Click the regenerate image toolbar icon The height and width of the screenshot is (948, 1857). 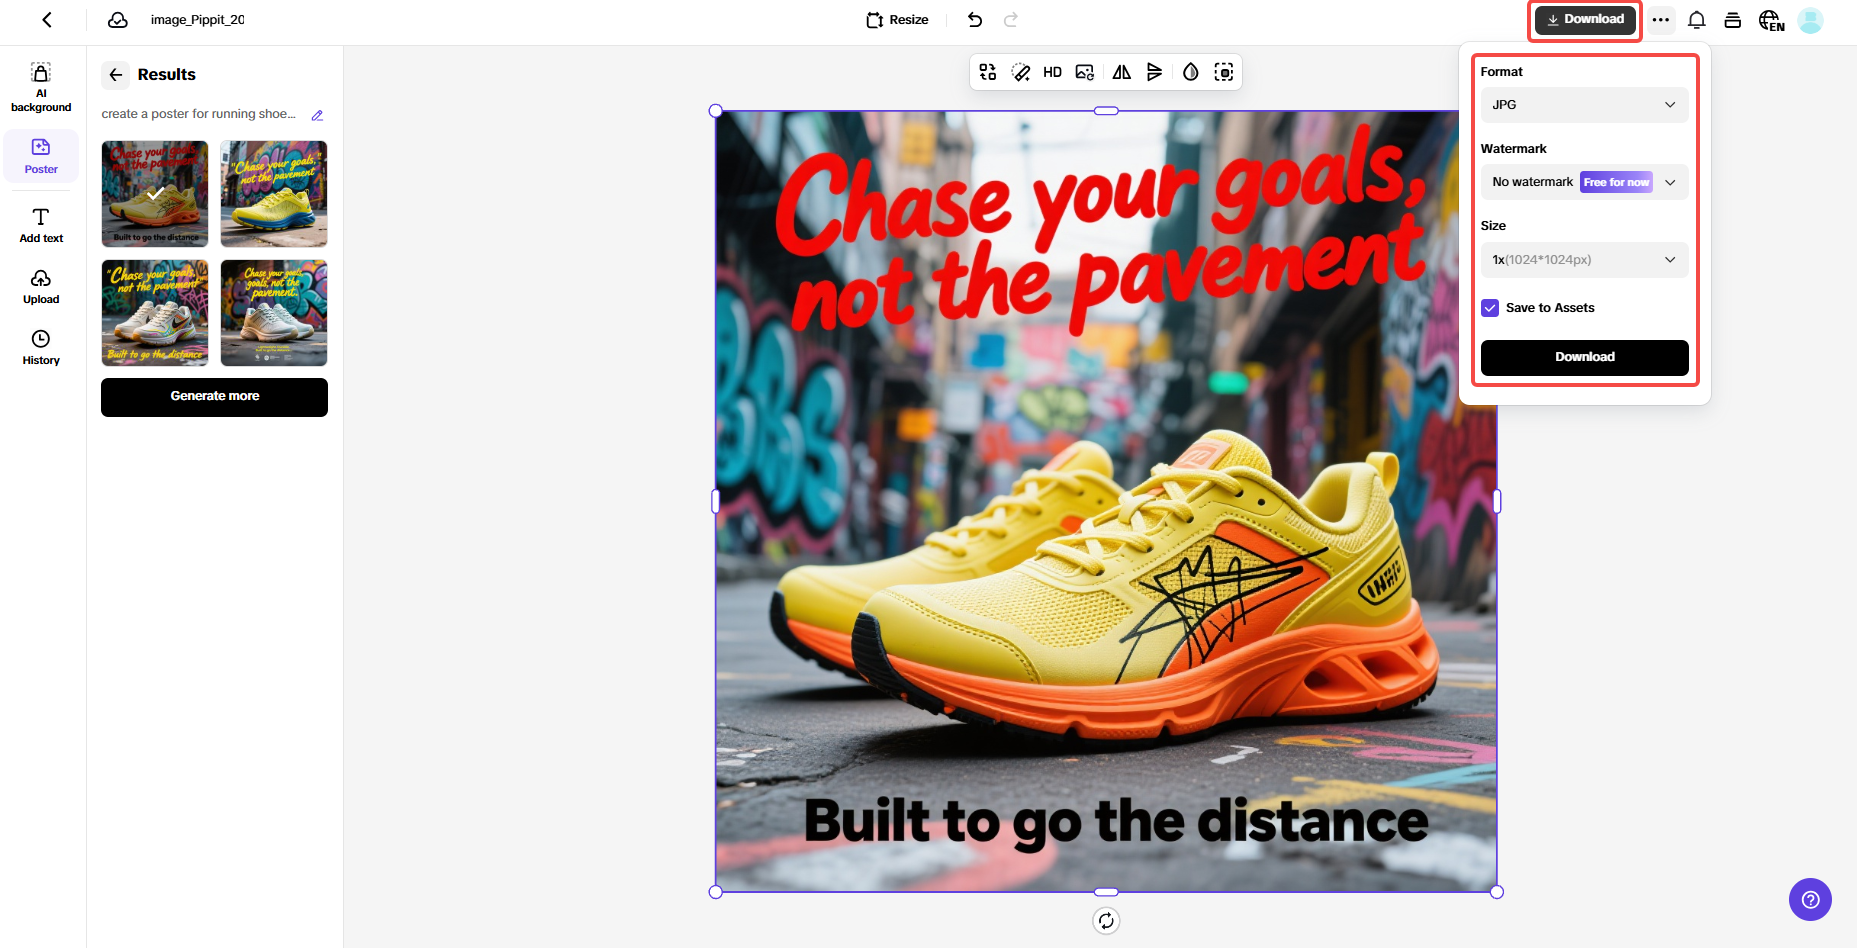pyautogui.click(x=1085, y=72)
